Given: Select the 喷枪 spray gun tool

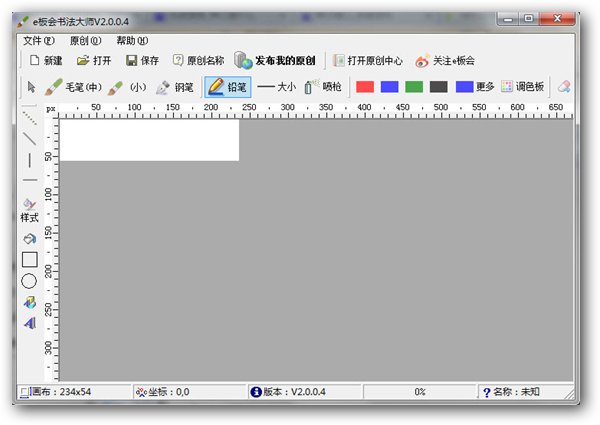Looking at the screenshot, I should coord(323,87).
